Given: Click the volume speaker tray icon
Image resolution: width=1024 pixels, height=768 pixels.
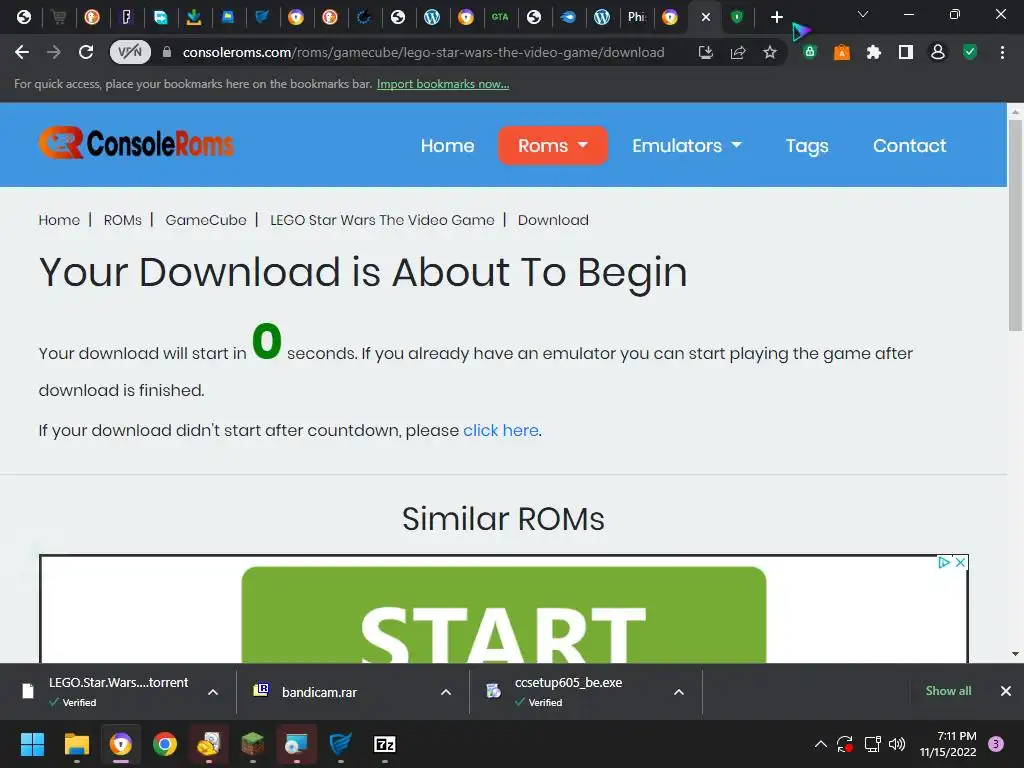Looking at the screenshot, I should (x=897, y=744).
